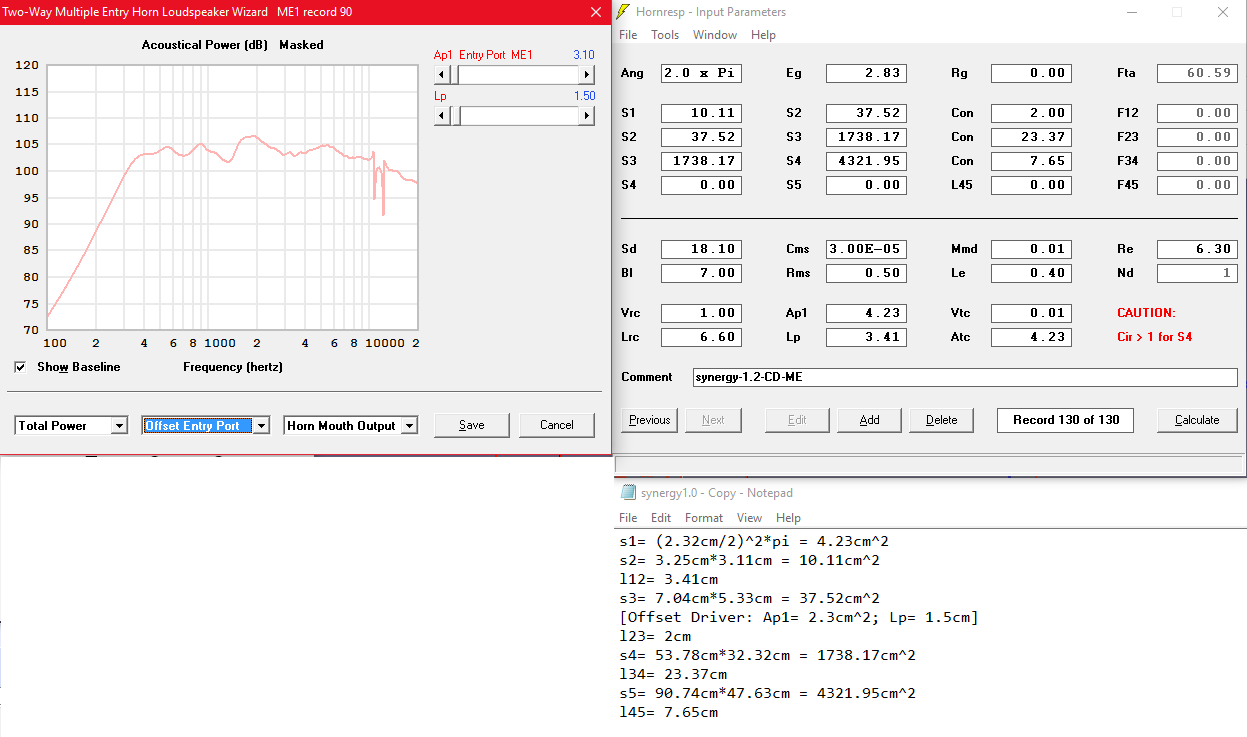1247x737 pixels.
Task: Click the Atc field showing 4.23
Action: click(x=1031, y=337)
